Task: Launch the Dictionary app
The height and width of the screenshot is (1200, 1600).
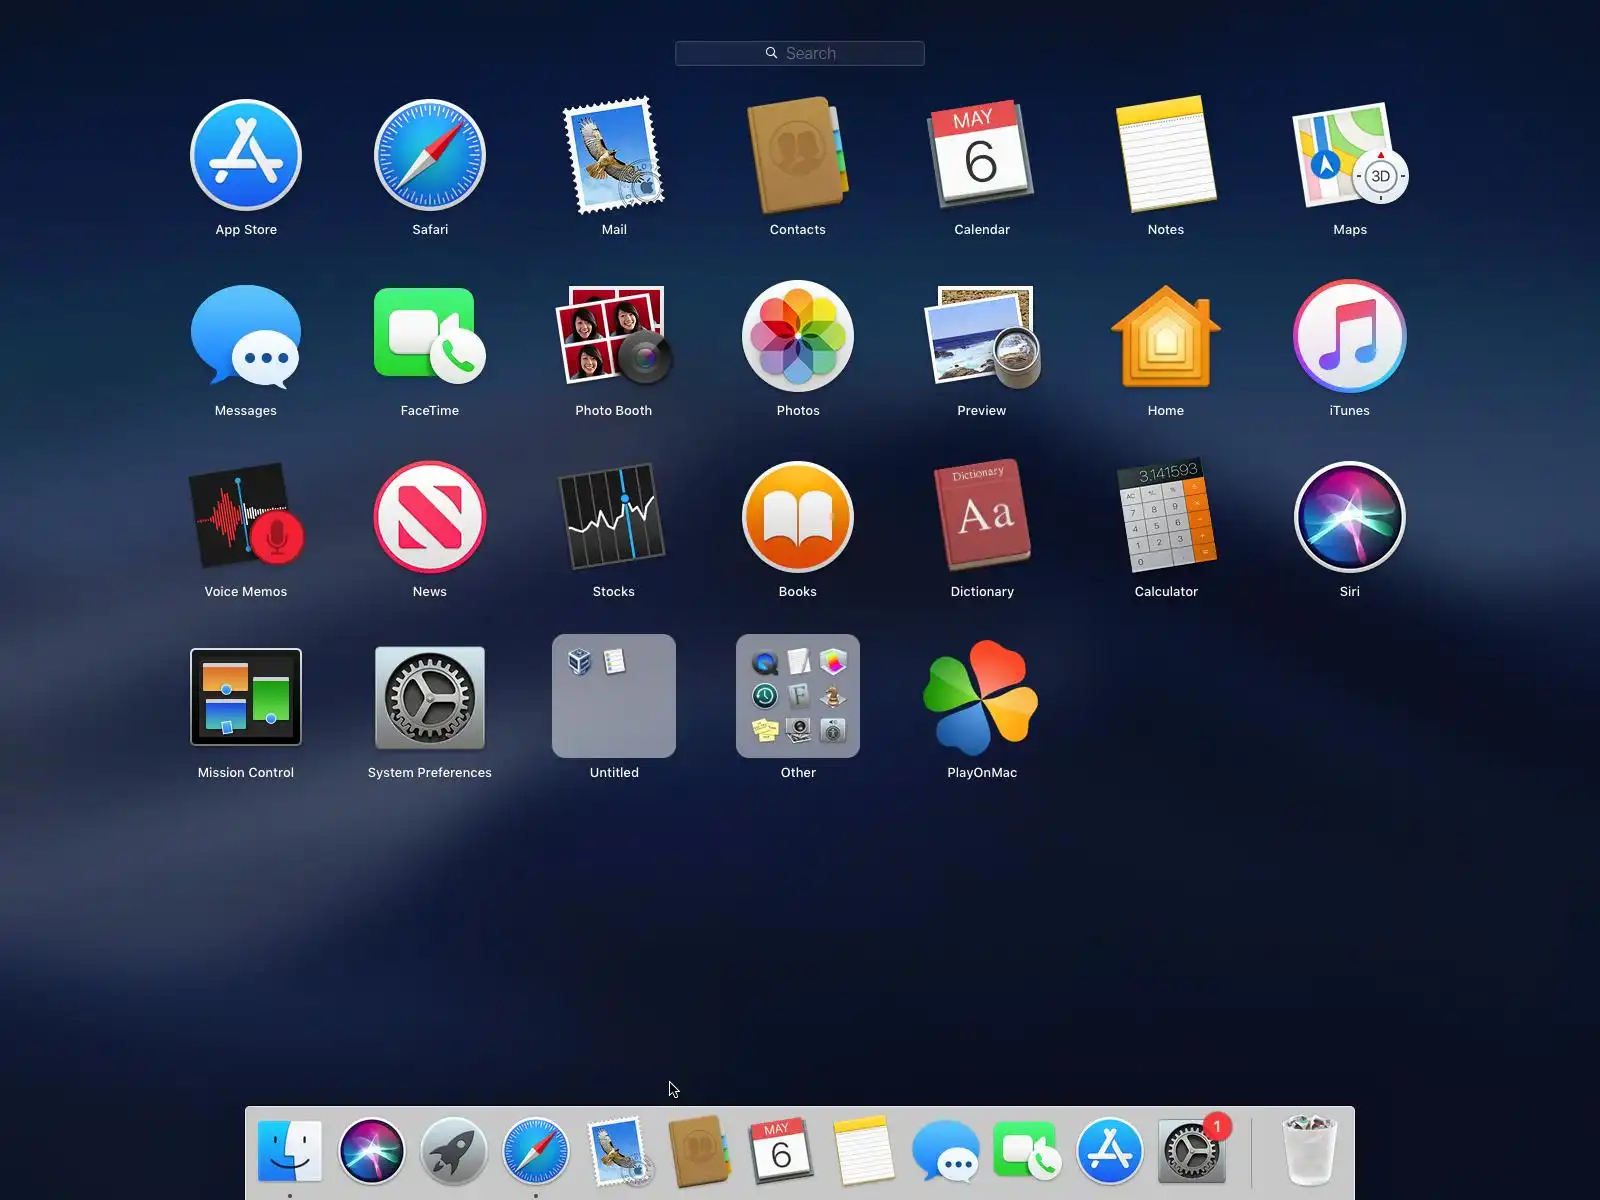Action: [x=982, y=517]
